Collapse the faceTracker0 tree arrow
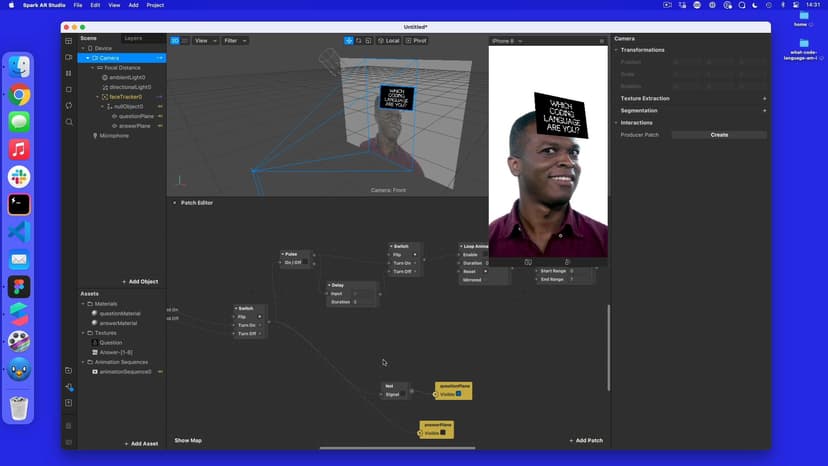 (x=98, y=97)
